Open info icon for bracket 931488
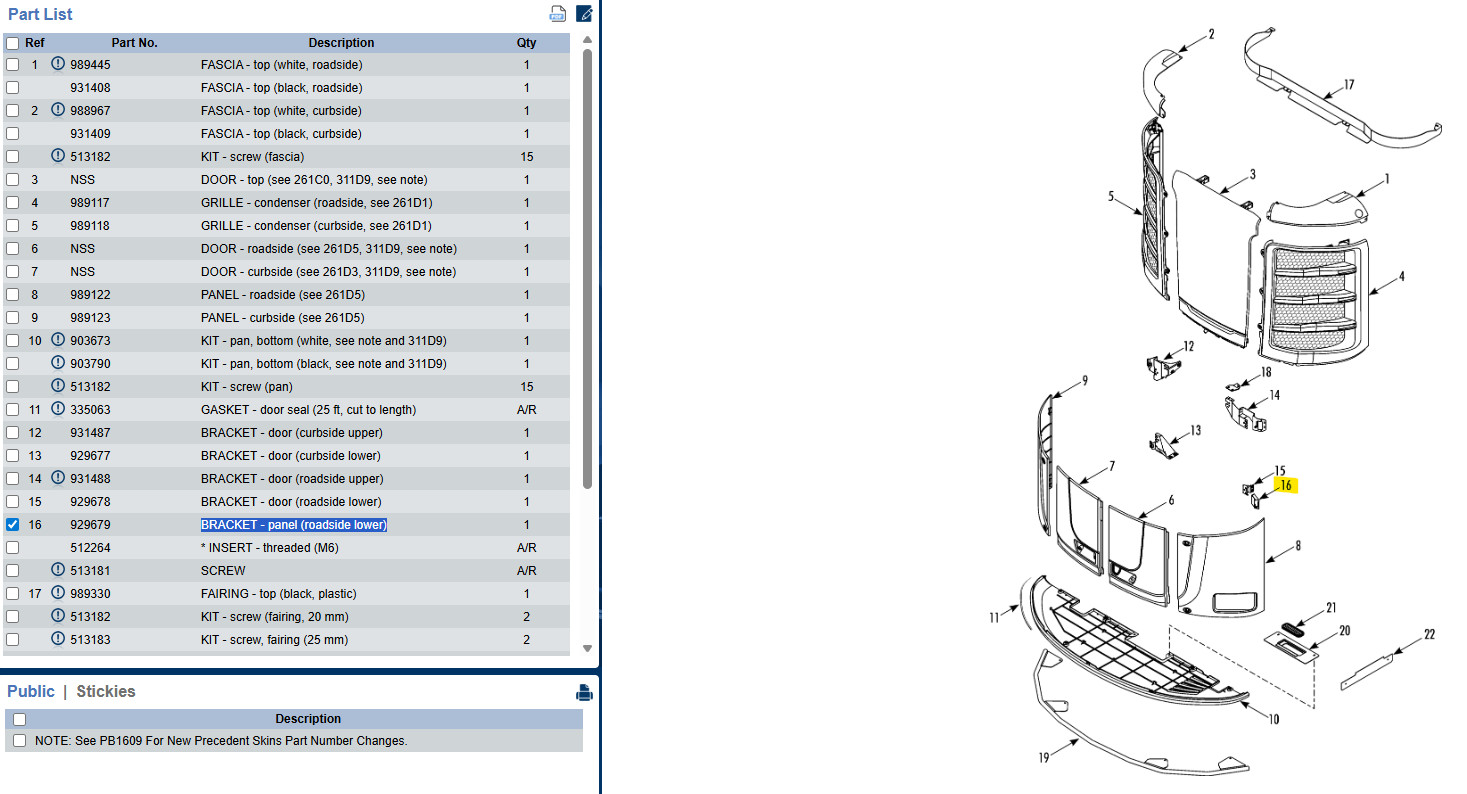 [x=58, y=478]
